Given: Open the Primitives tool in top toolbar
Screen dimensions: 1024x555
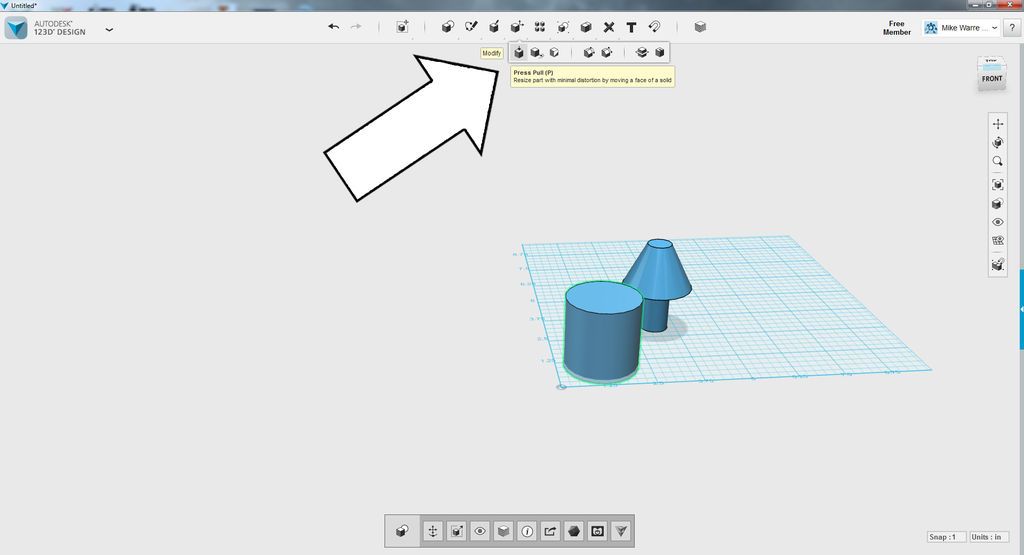Looking at the screenshot, I should click(447, 27).
